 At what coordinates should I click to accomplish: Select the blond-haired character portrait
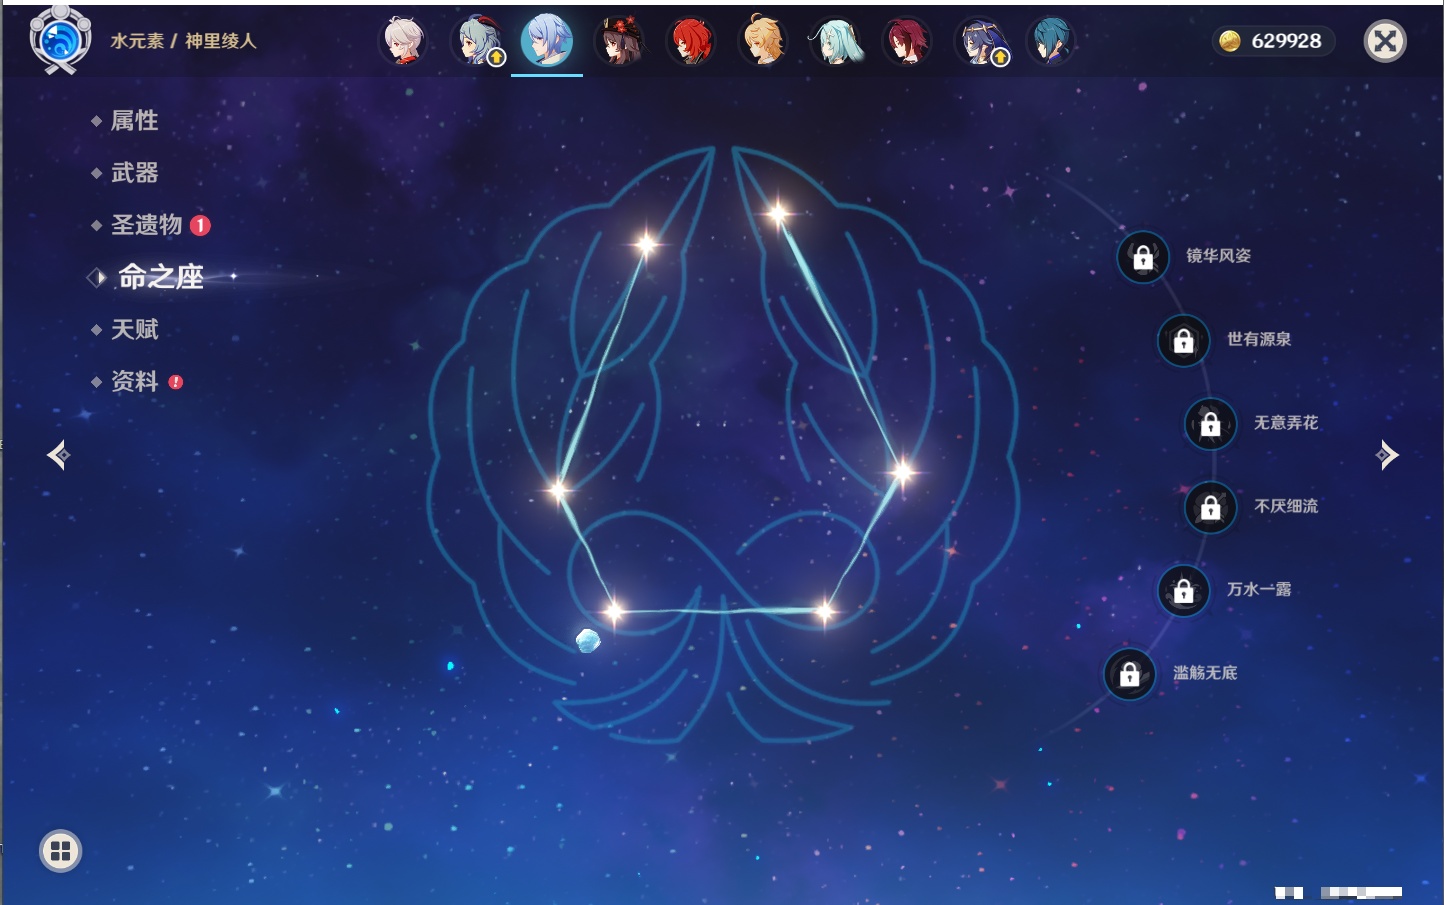763,41
